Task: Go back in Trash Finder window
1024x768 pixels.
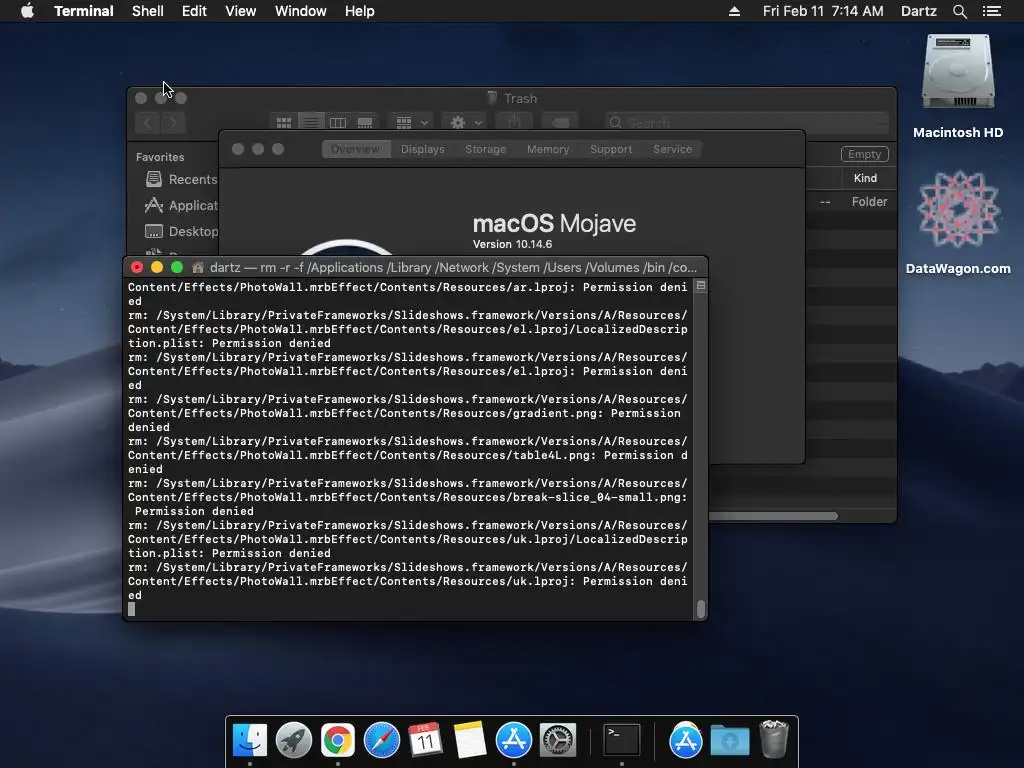Action: [x=148, y=122]
